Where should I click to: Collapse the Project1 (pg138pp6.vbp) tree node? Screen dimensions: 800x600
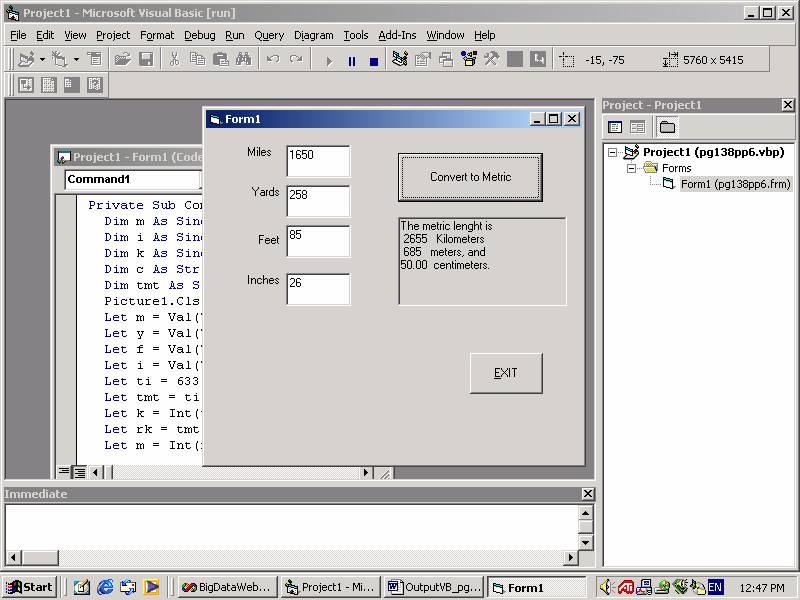tap(613, 153)
